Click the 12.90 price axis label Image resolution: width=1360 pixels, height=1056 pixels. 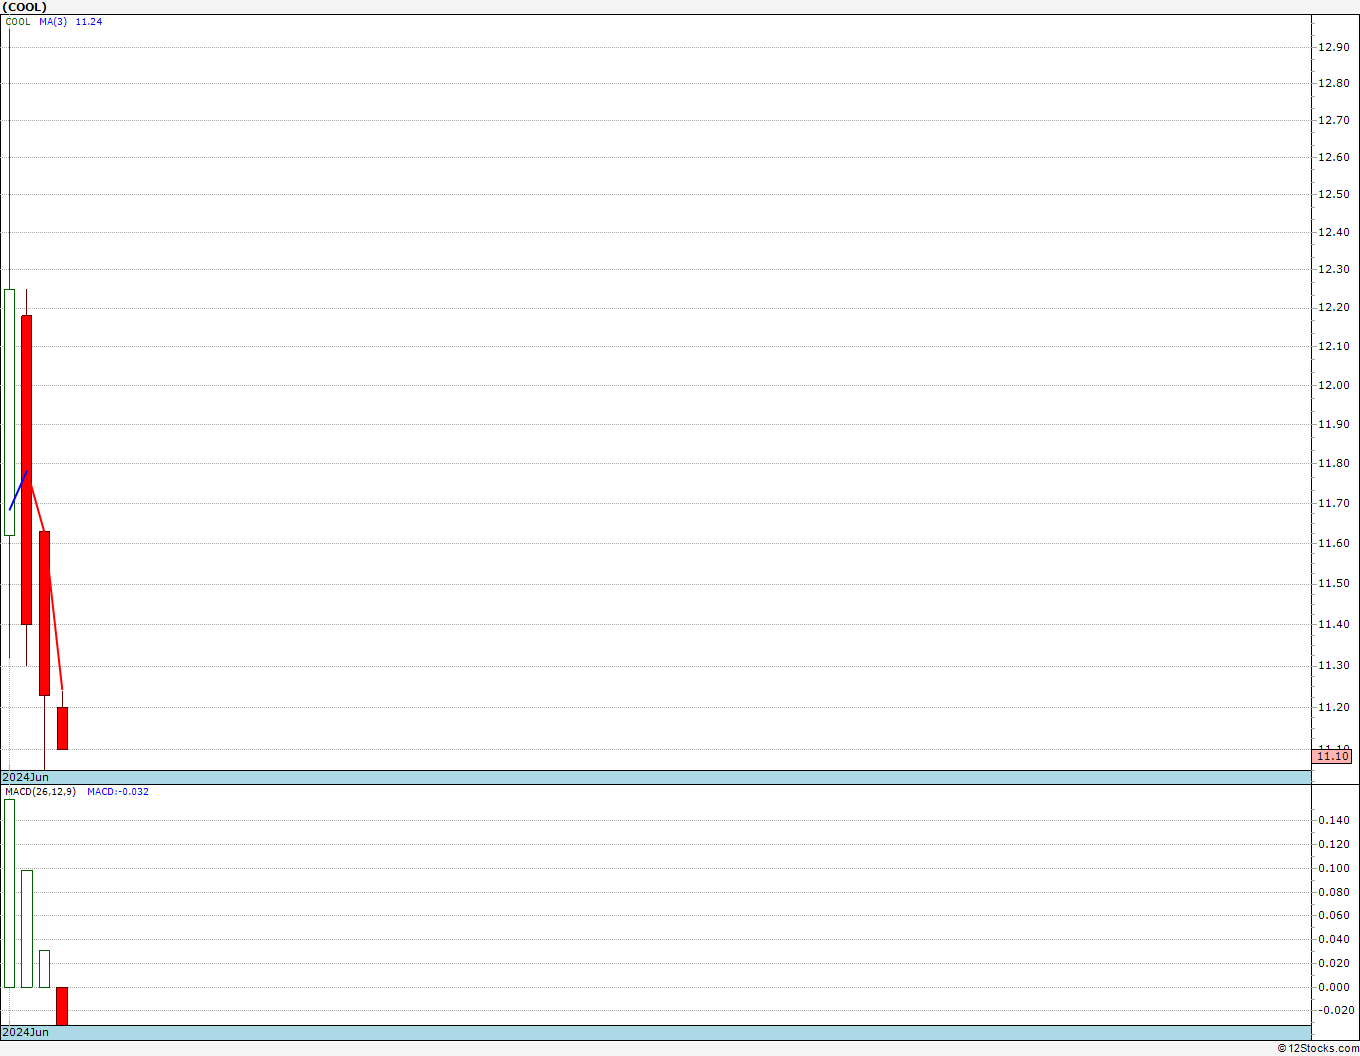click(1333, 47)
